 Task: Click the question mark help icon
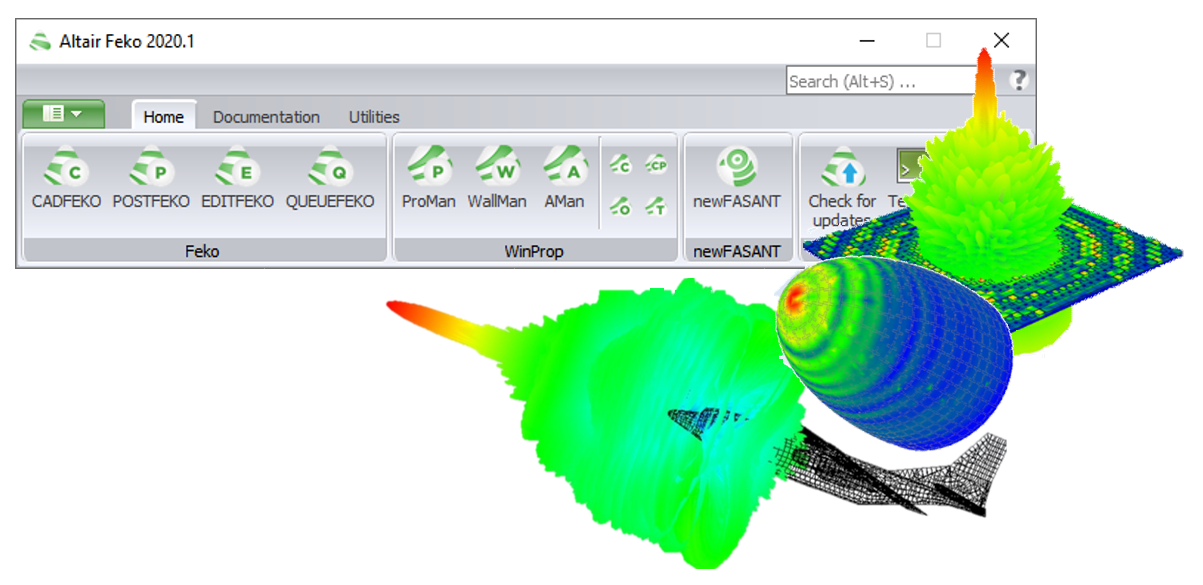[x=1019, y=81]
